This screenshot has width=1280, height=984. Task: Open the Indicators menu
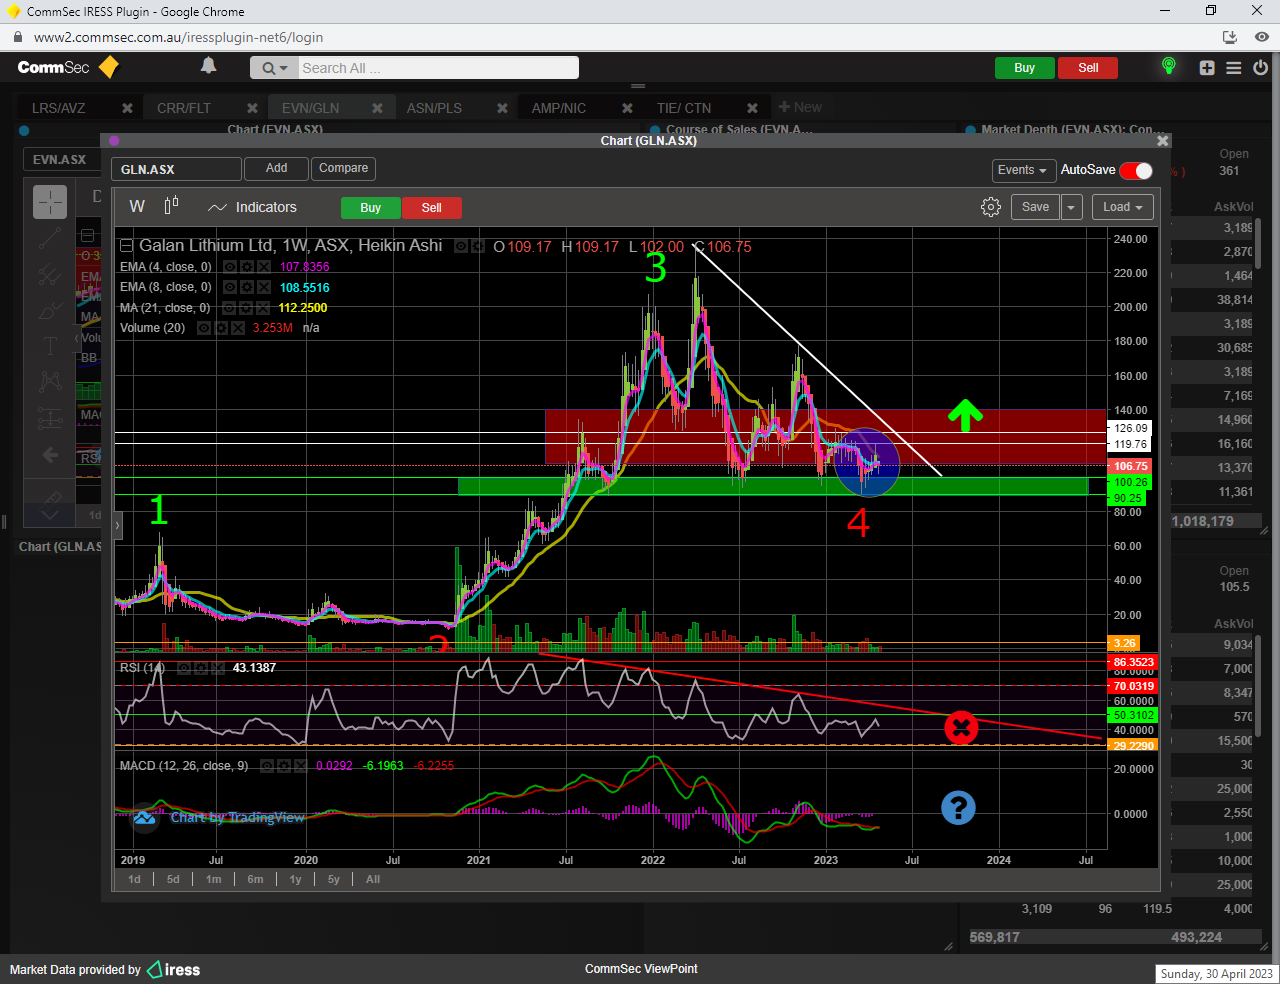tap(252, 207)
